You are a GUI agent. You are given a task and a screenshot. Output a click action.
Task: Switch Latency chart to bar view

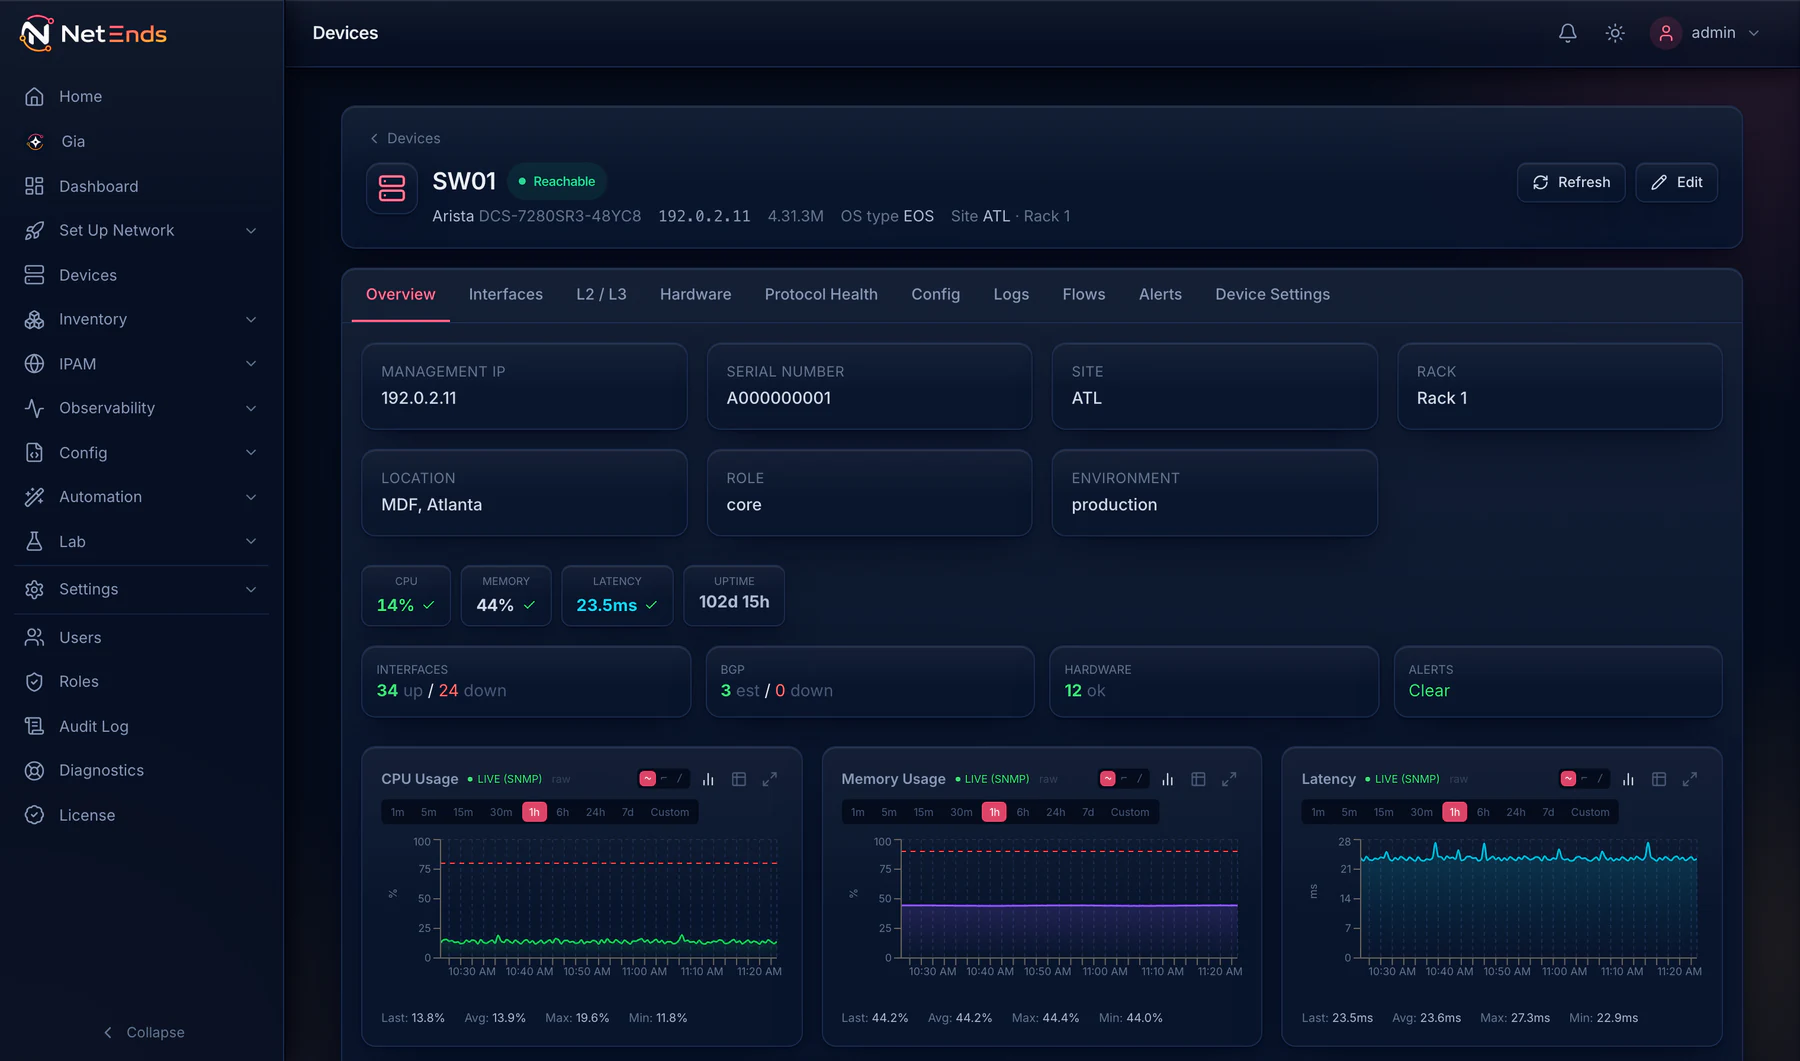tap(1628, 779)
